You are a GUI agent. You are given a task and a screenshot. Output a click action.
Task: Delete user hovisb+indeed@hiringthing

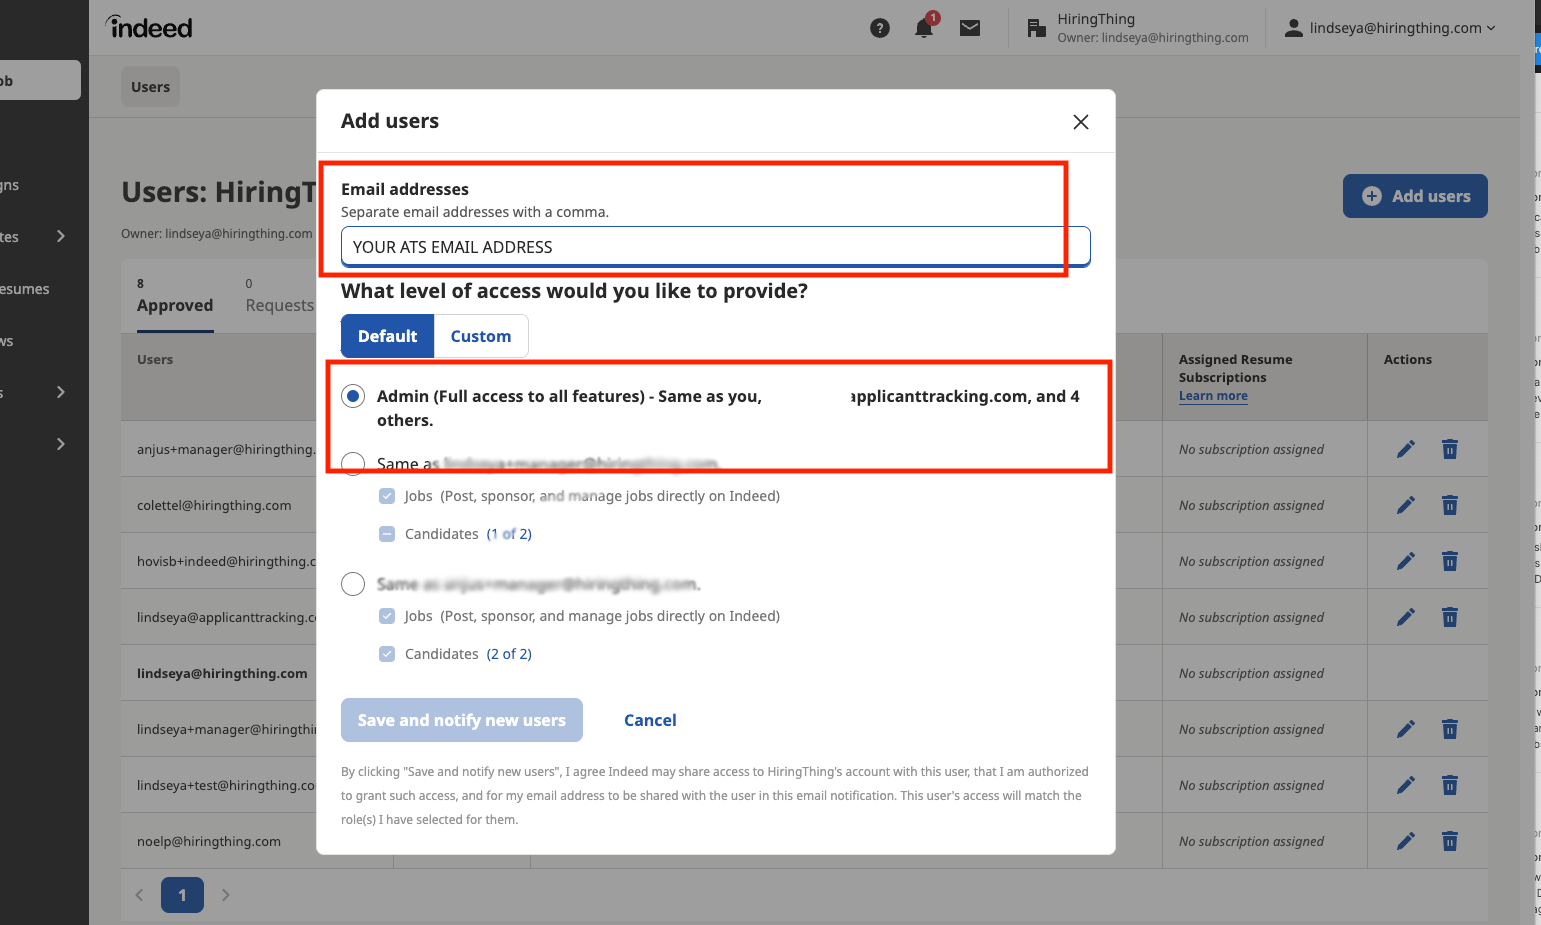tap(1450, 561)
